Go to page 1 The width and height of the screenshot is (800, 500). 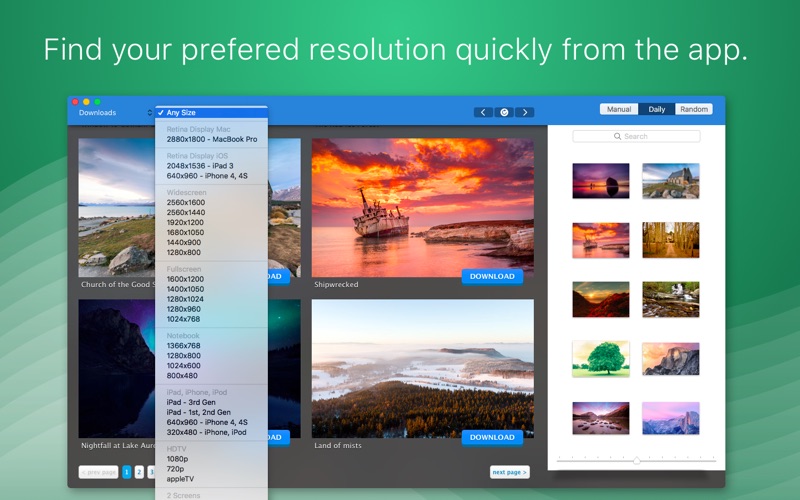(x=127, y=472)
